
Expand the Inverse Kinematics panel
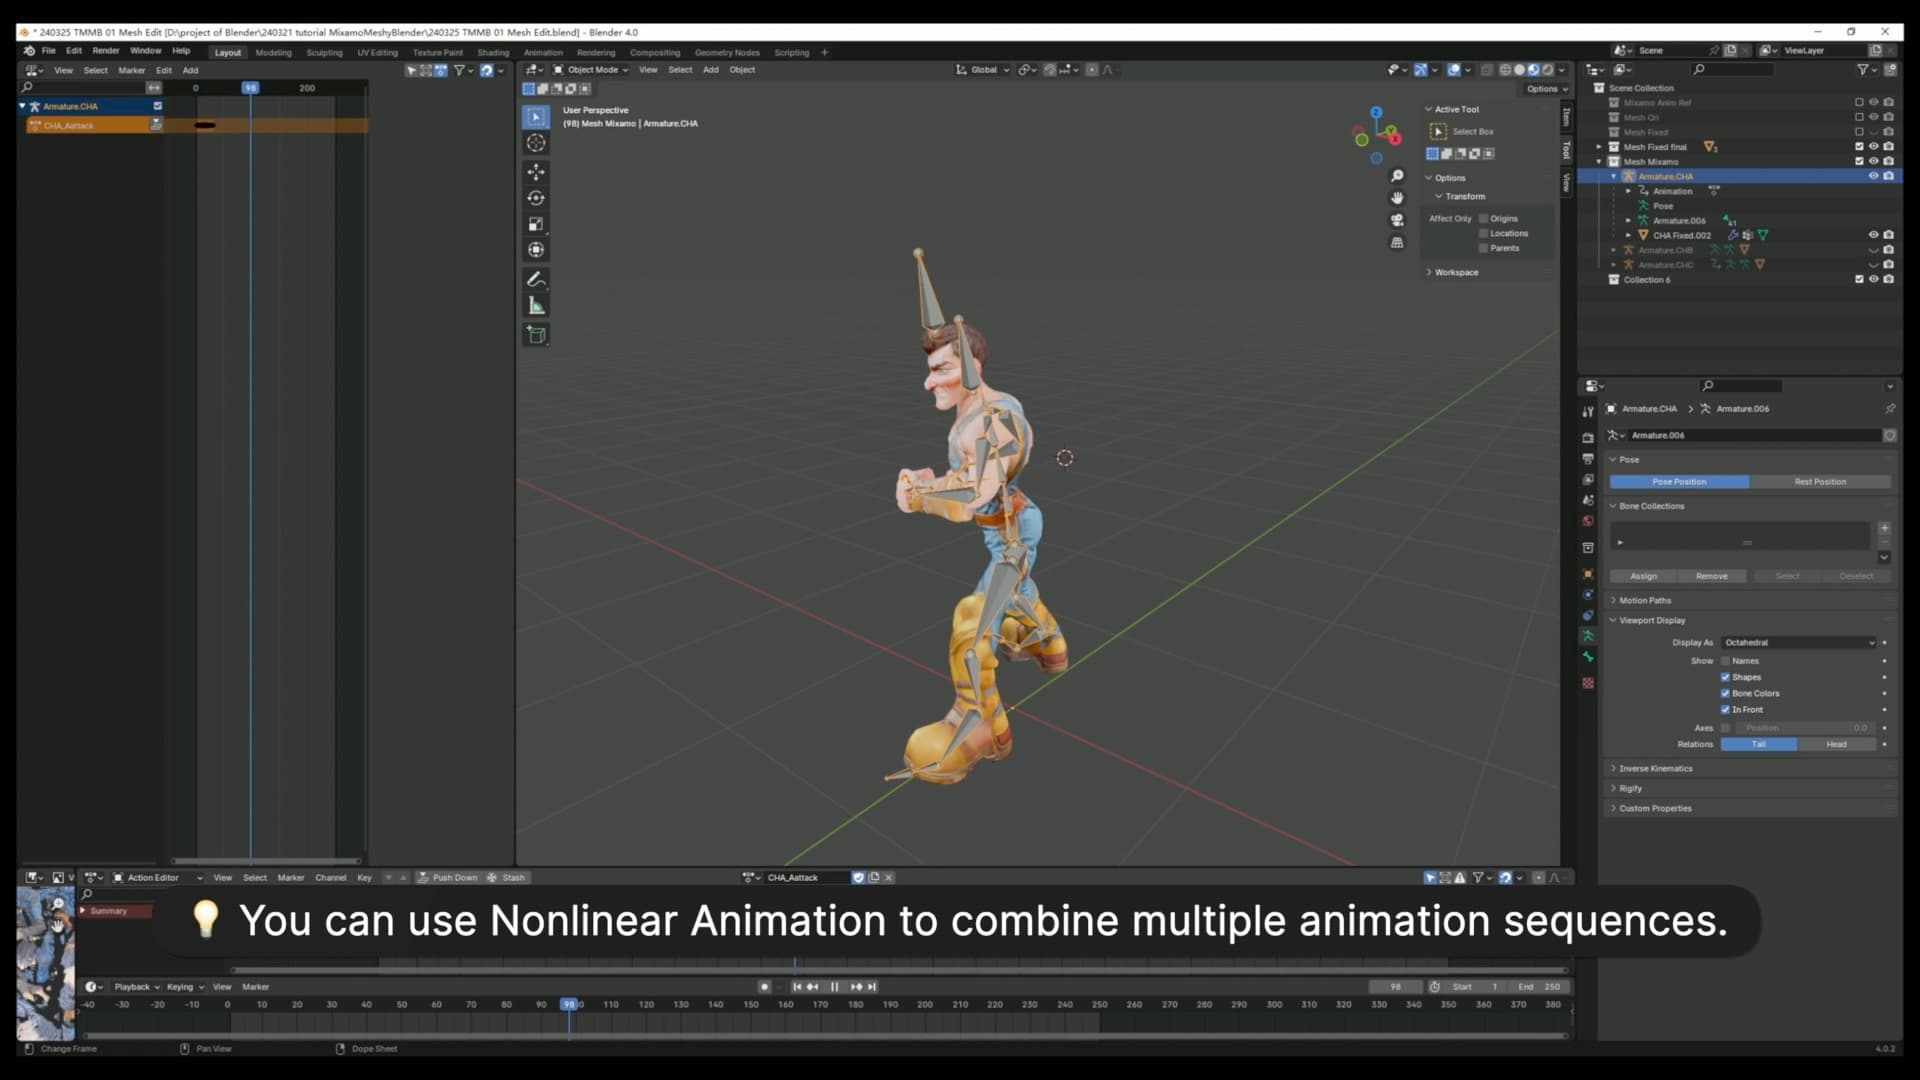(1657, 768)
